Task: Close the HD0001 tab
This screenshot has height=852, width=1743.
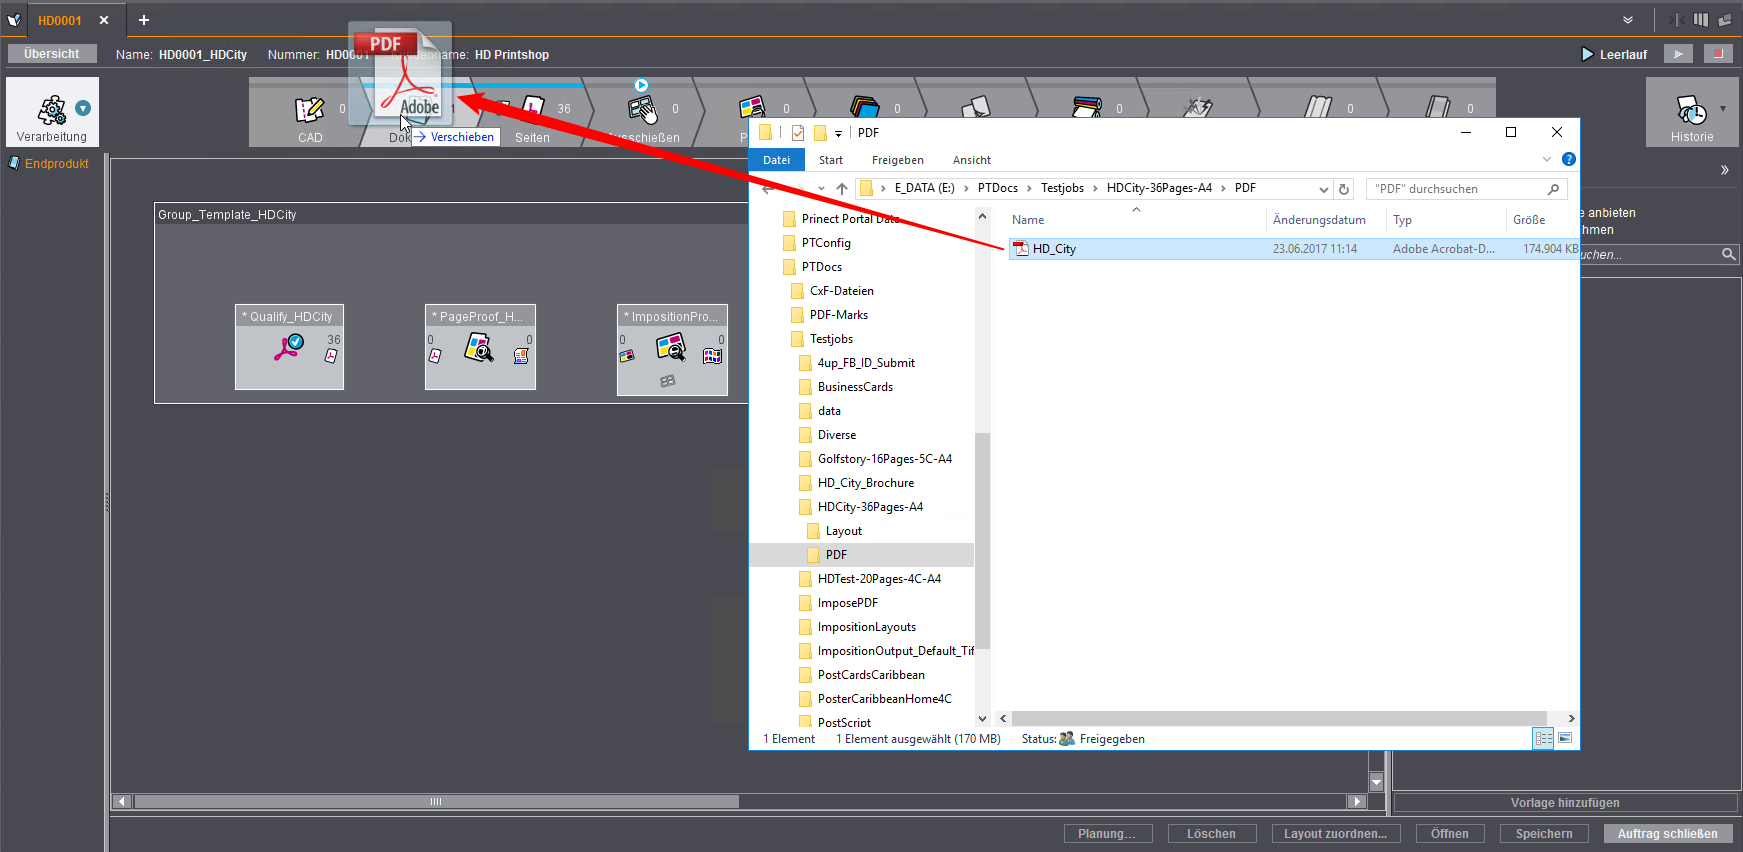Action: click(x=104, y=20)
